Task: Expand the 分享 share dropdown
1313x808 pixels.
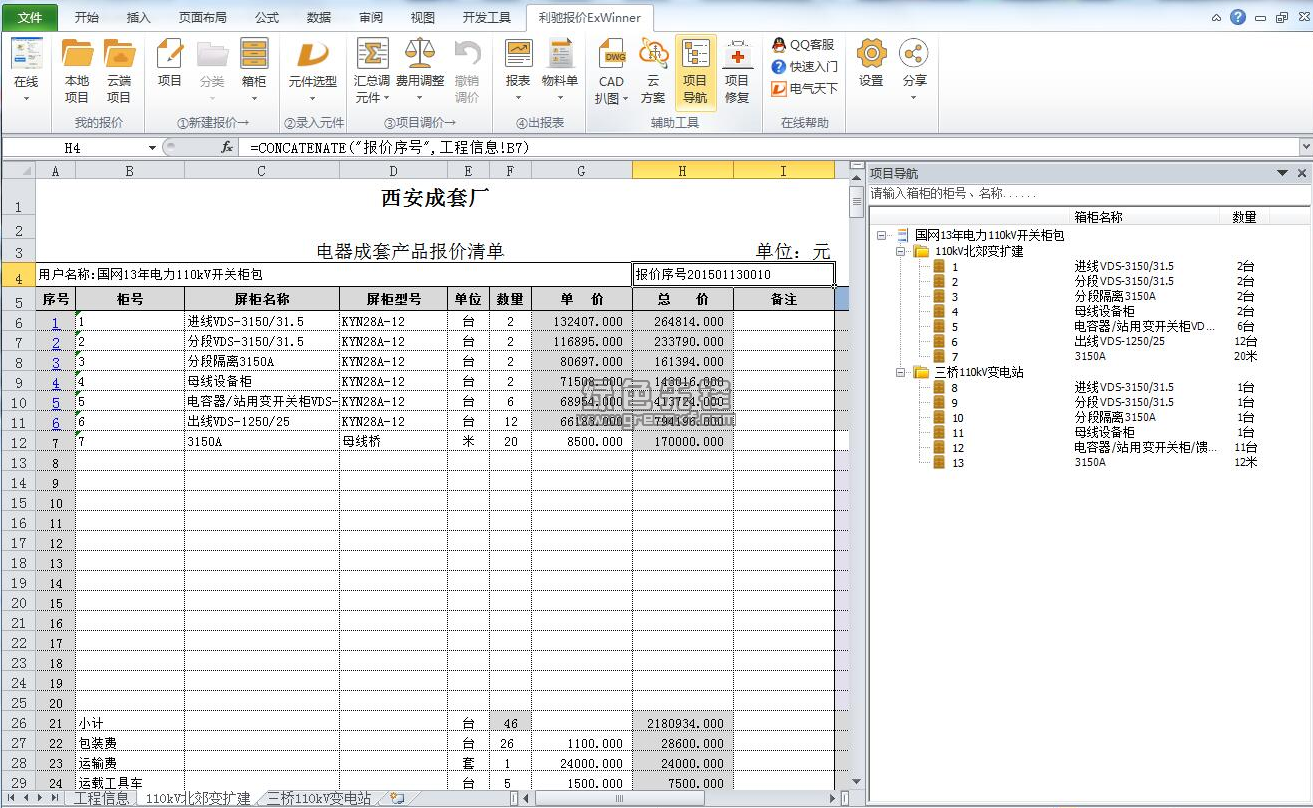Action: pyautogui.click(x=914, y=98)
